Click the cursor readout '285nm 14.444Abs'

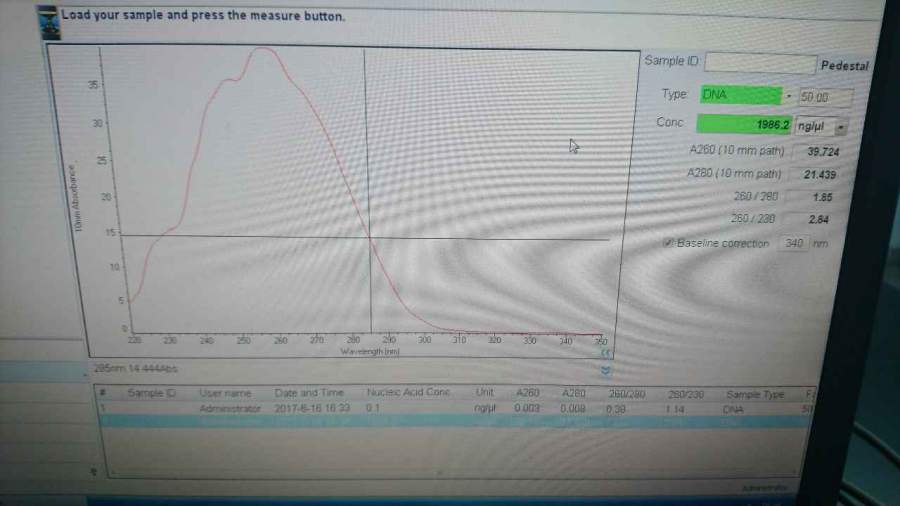tap(135, 368)
